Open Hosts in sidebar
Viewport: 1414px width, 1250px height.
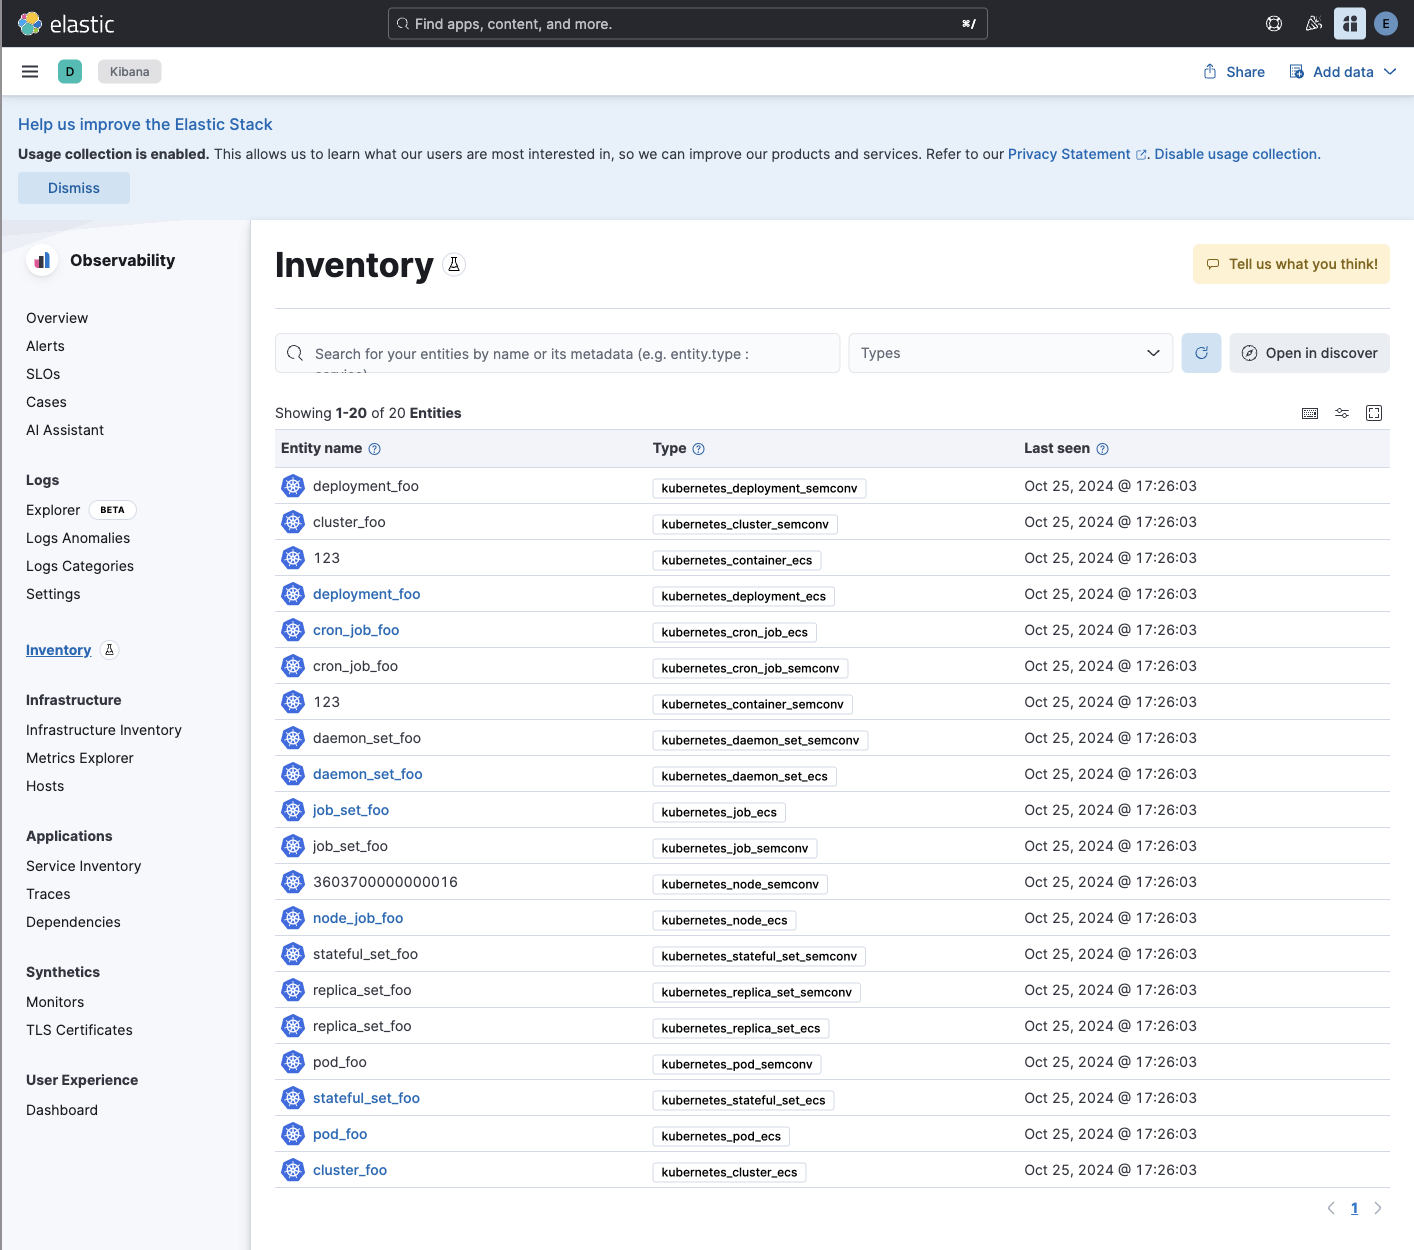pyautogui.click(x=45, y=786)
